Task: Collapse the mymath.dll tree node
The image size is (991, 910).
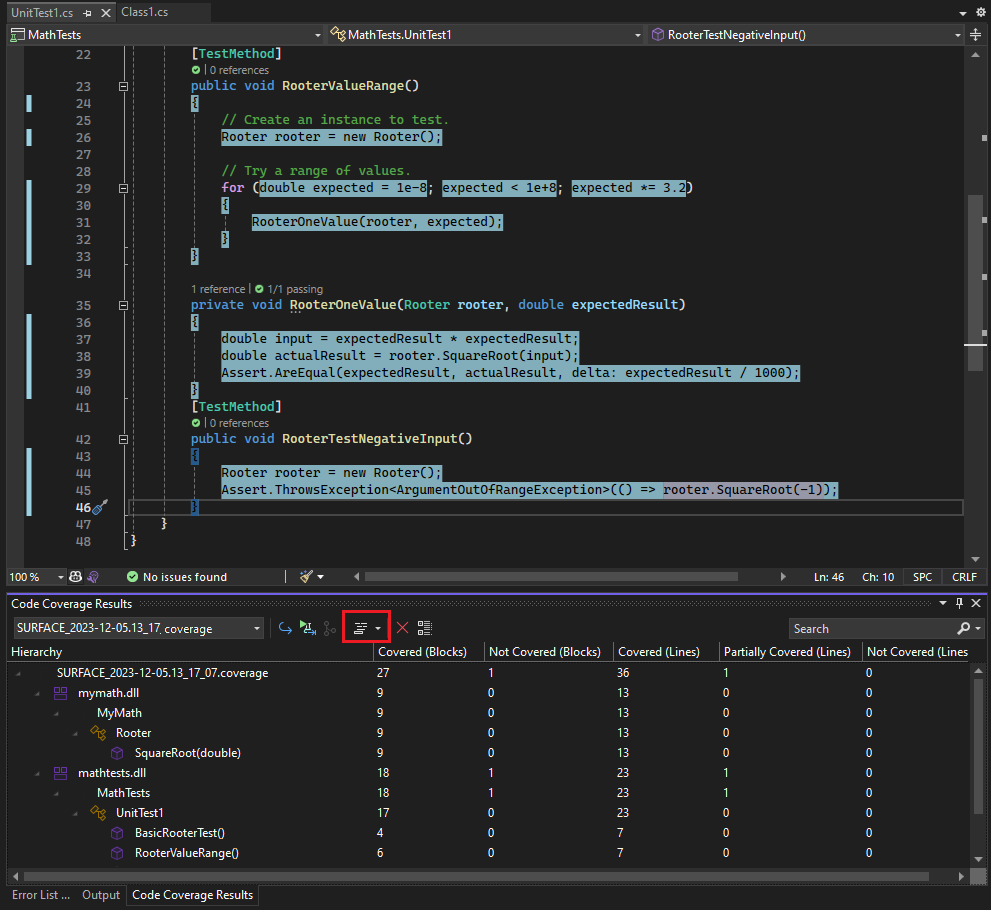Action: point(37,692)
